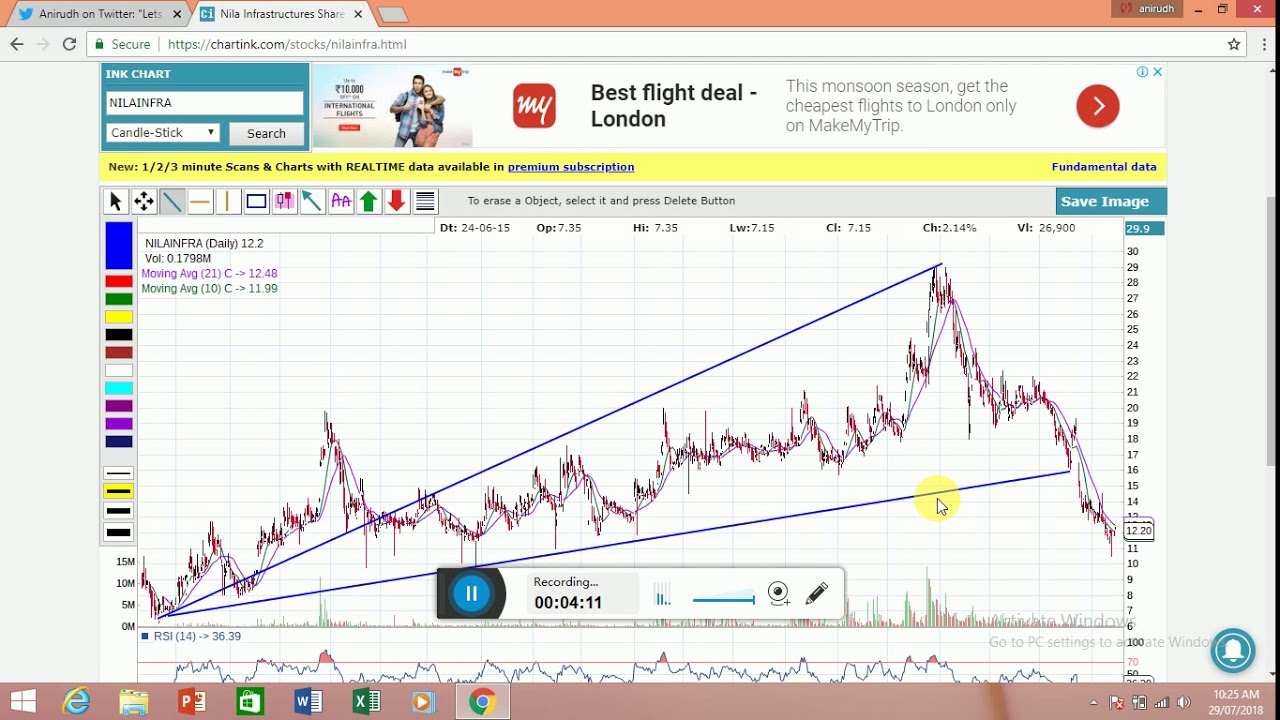Bookmark page with star icon
The width and height of the screenshot is (1280, 720).
1234,44
